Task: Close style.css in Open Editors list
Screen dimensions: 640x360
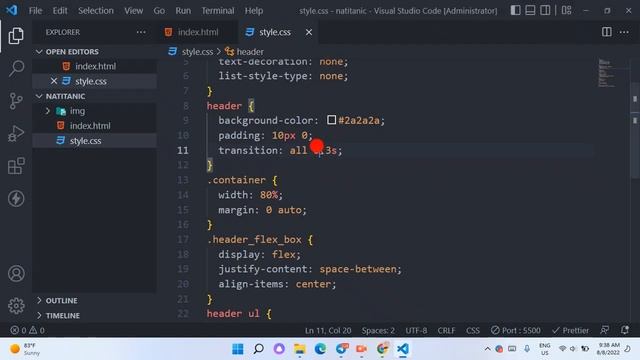Action: tap(54, 81)
